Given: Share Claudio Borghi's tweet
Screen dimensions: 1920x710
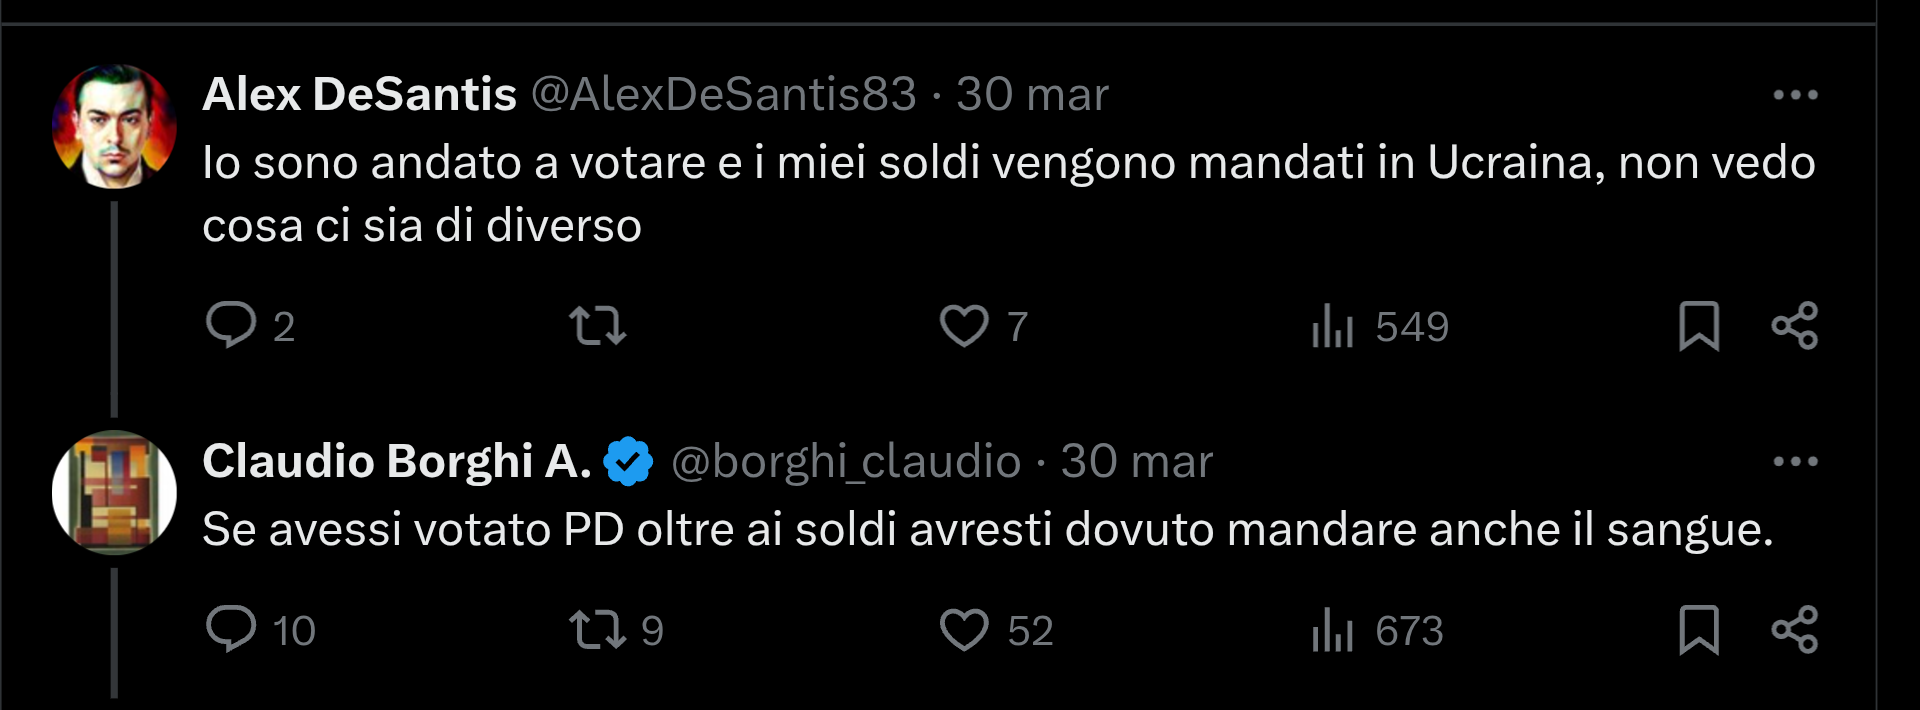Looking at the screenshot, I should [1797, 631].
